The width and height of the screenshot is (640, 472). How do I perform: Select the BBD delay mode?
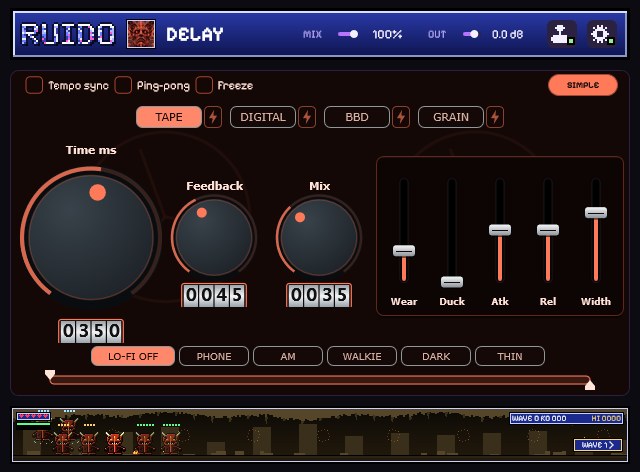(357, 117)
